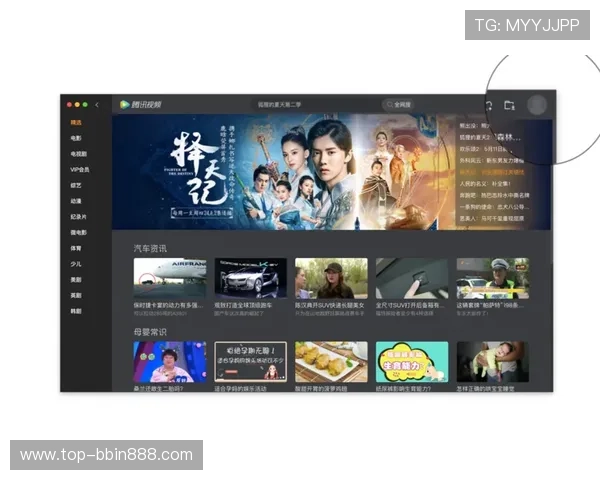
Task: Open 动漫 category in sidebar
Action: (76, 201)
